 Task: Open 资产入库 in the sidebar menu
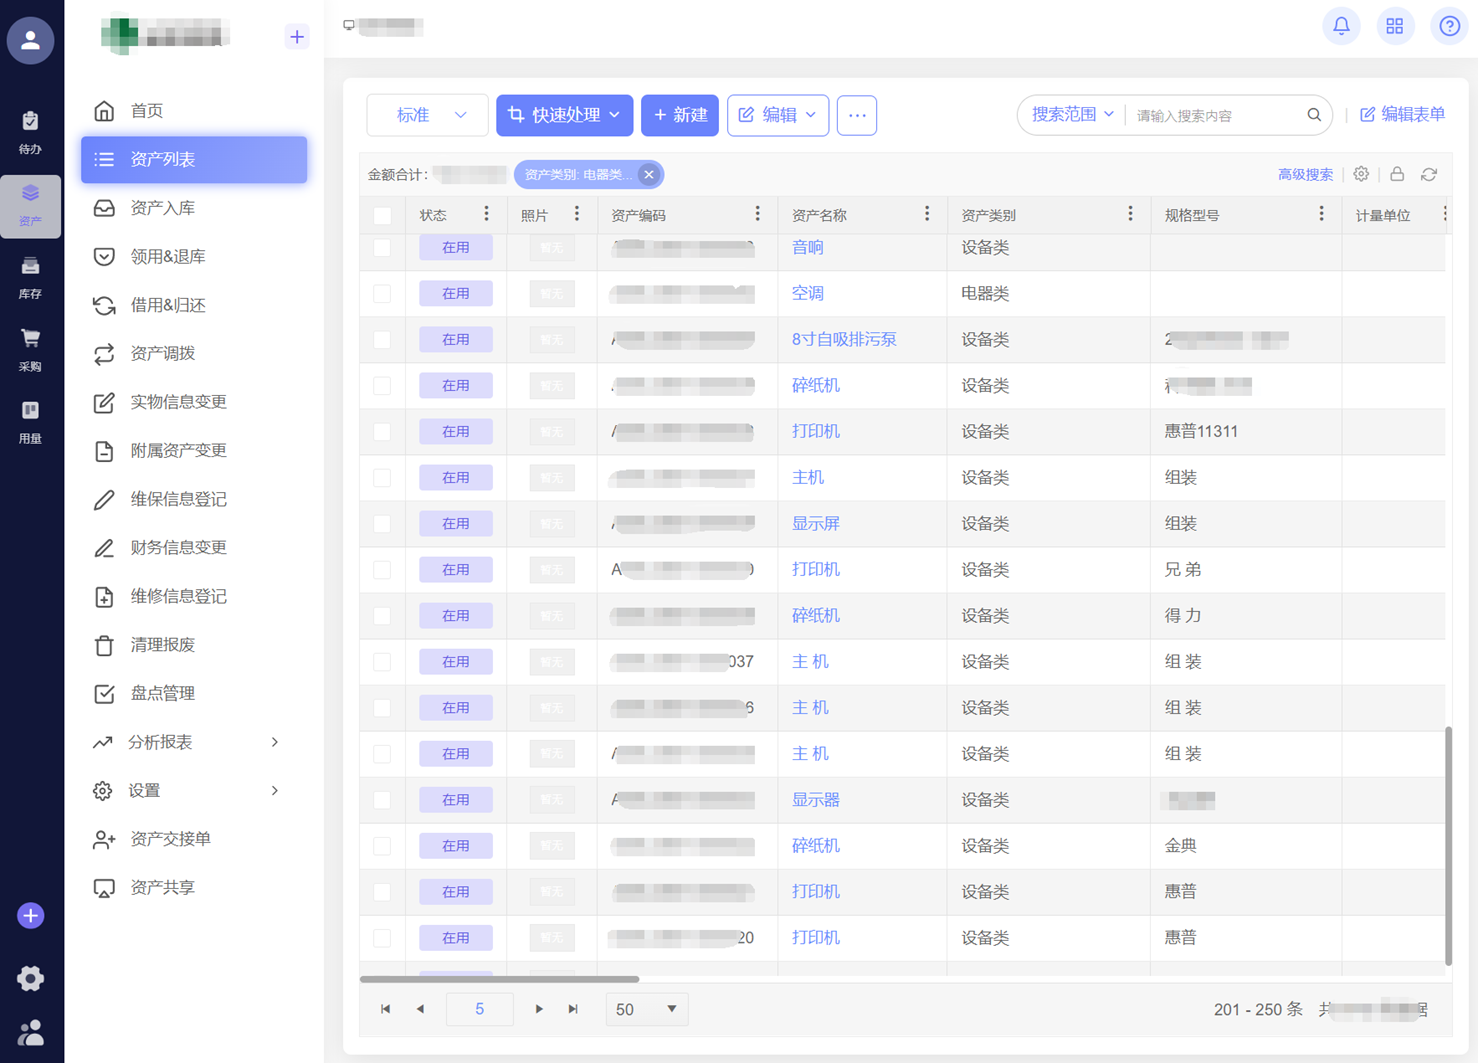pyautogui.click(x=163, y=208)
